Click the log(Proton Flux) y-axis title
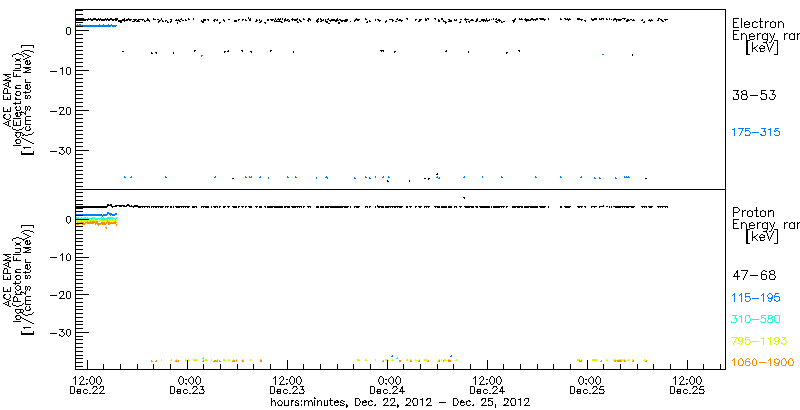 click(x=18, y=280)
